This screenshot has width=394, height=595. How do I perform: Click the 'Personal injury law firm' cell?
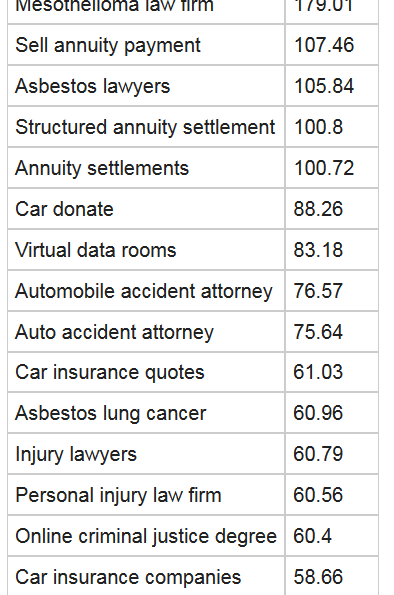[x=146, y=495]
